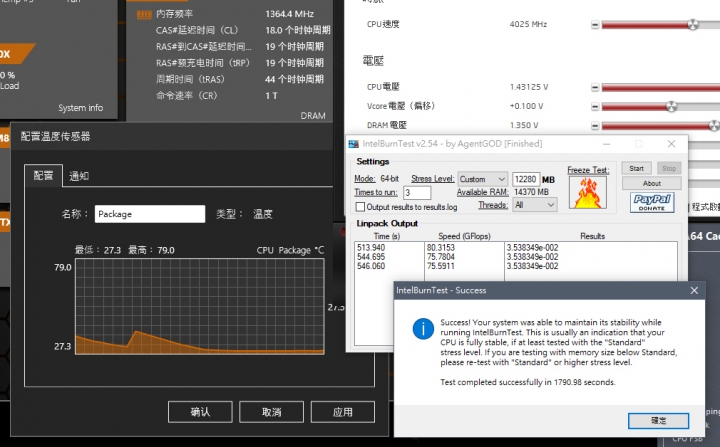This screenshot has height=447, width=720.
Task: Decrease Vcore電壓 offset with the minus button
Action: (595, 107)
